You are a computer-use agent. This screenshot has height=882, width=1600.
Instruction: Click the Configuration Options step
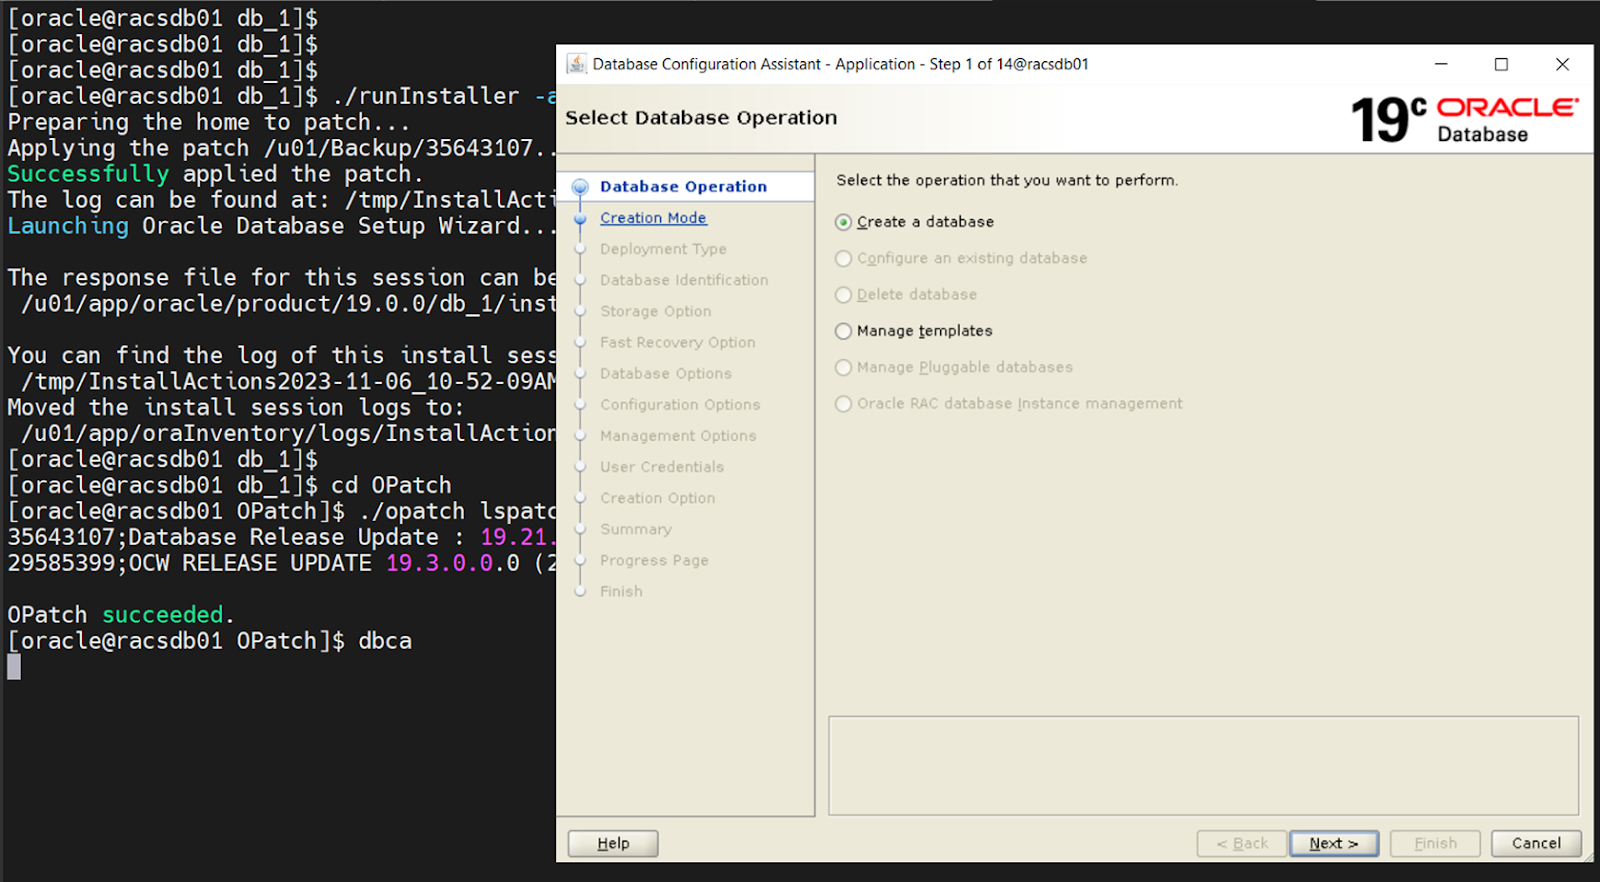(x=680, y=404)
